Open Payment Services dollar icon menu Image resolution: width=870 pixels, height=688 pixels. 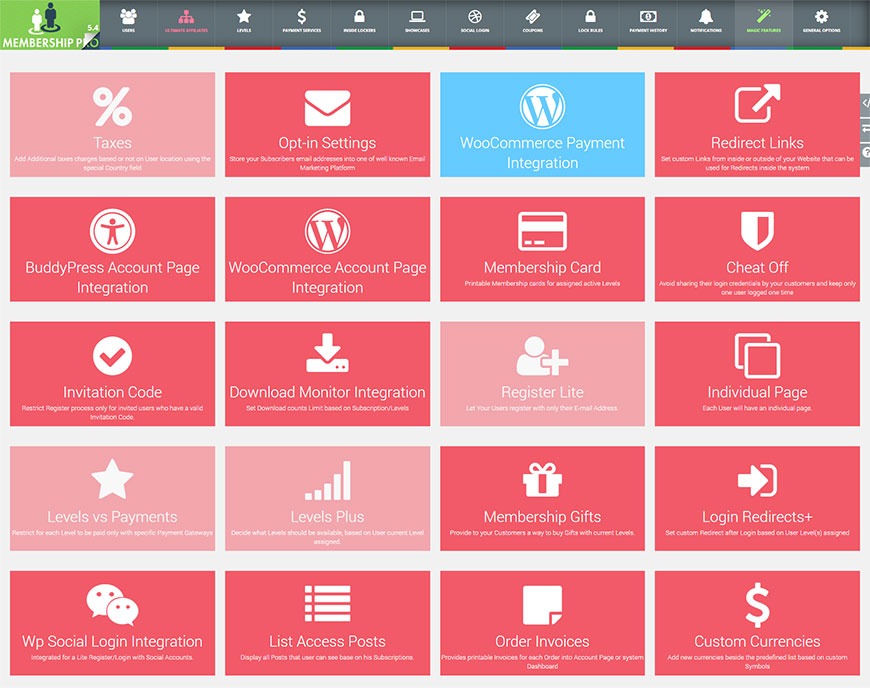pos(301,23)
